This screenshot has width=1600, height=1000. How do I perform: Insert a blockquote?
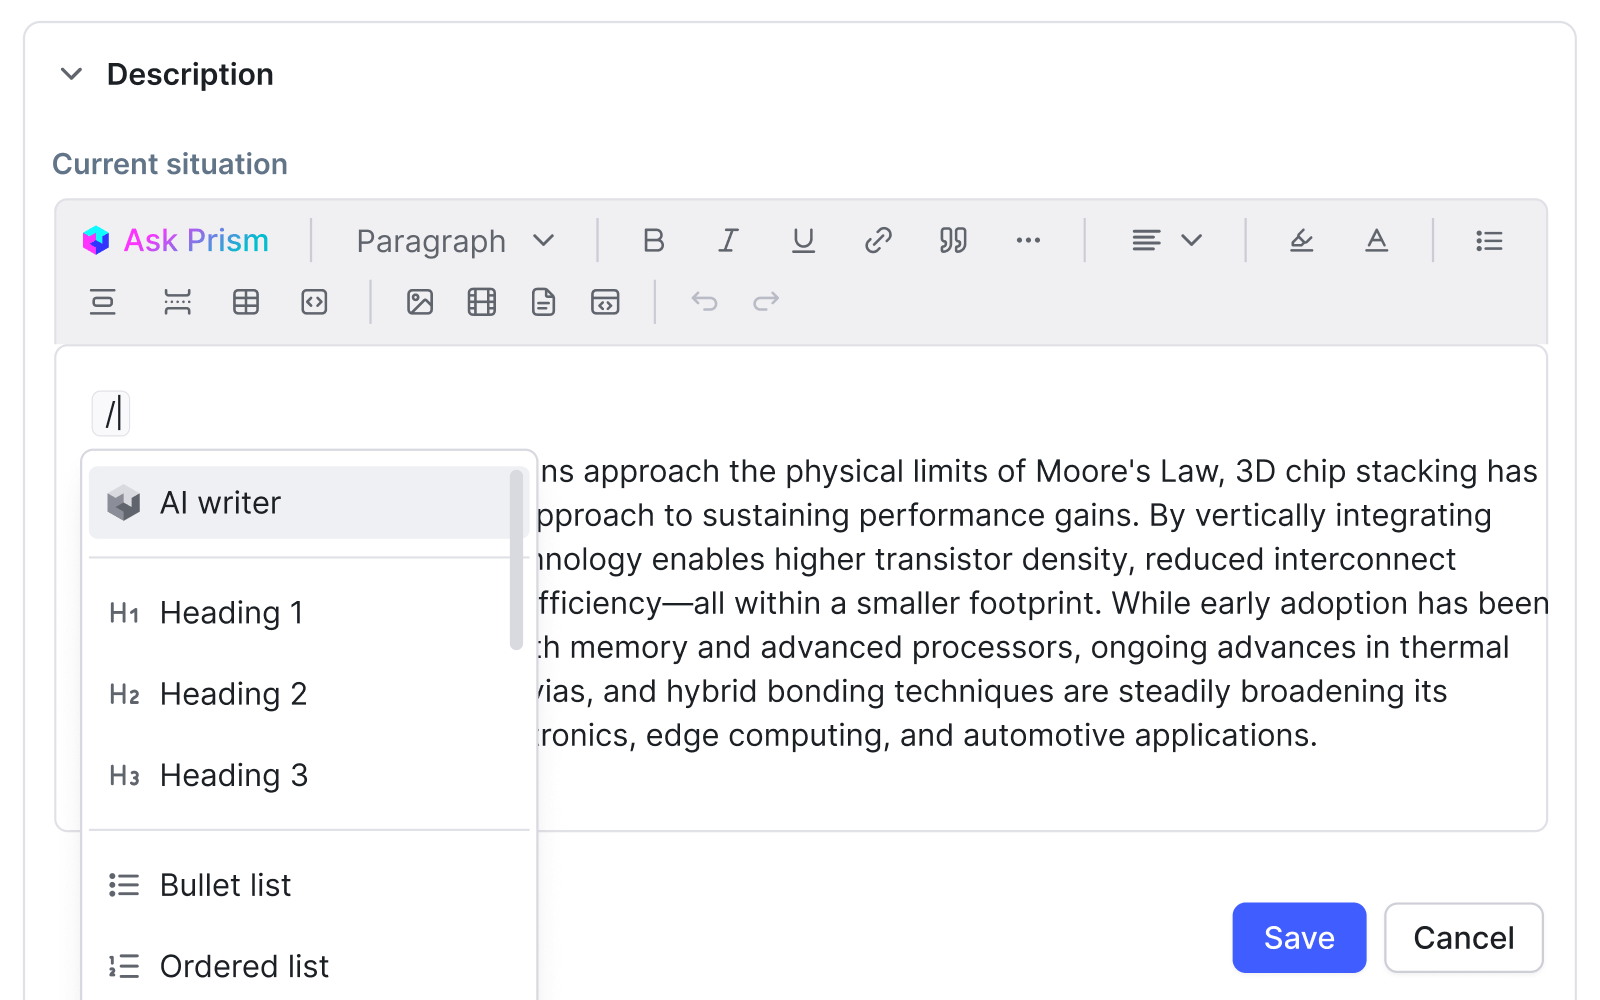pos(953,241)
